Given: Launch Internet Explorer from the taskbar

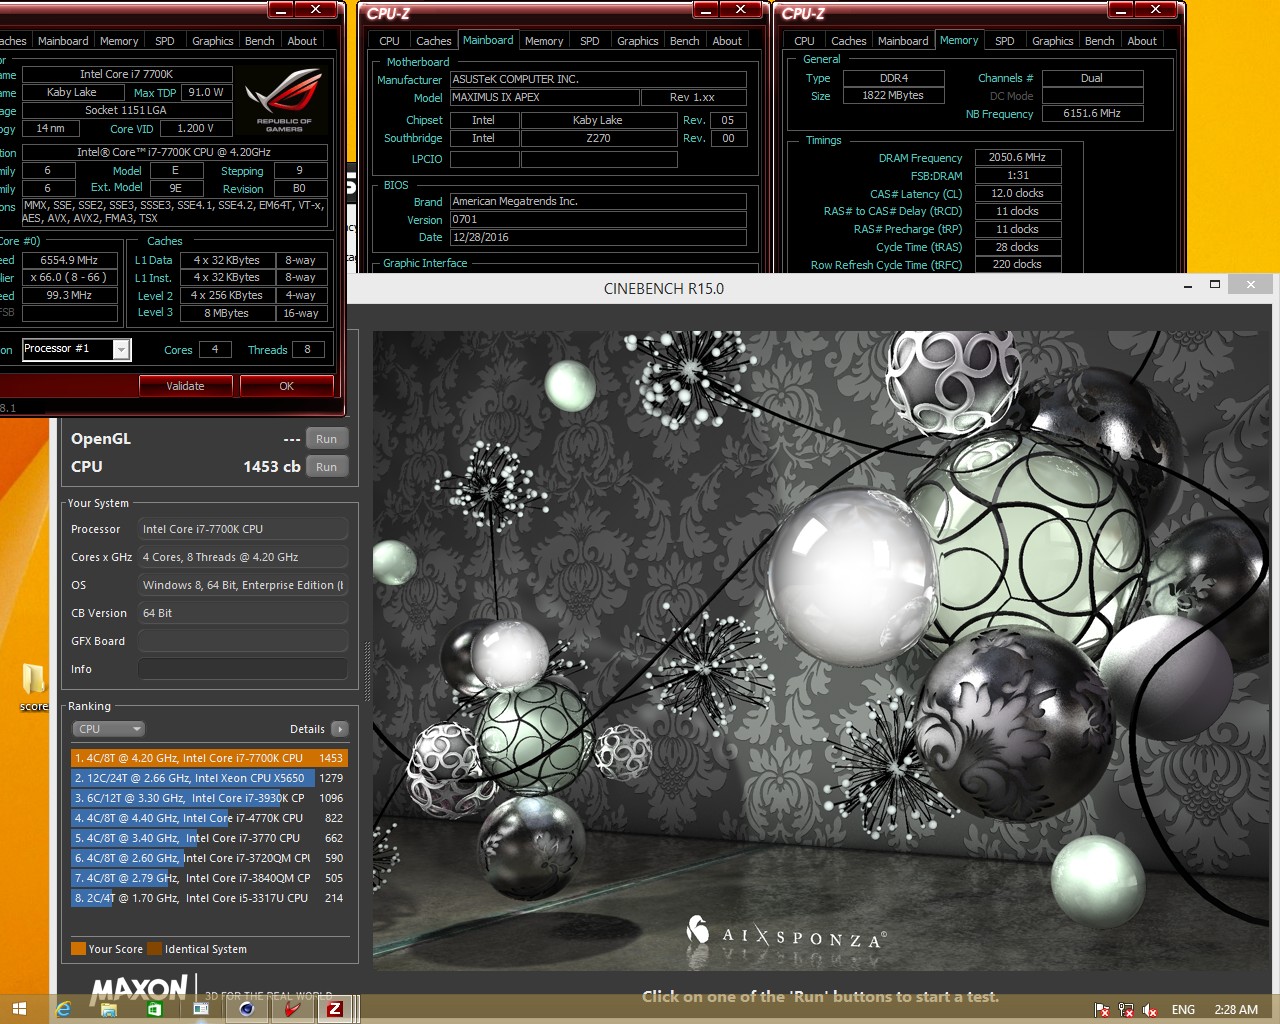Looking at the screenshot, I should pos(63,1009).
